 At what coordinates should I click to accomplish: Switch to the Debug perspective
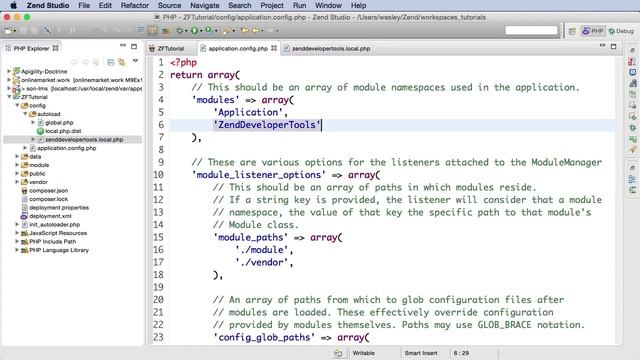tap(621, 31)
